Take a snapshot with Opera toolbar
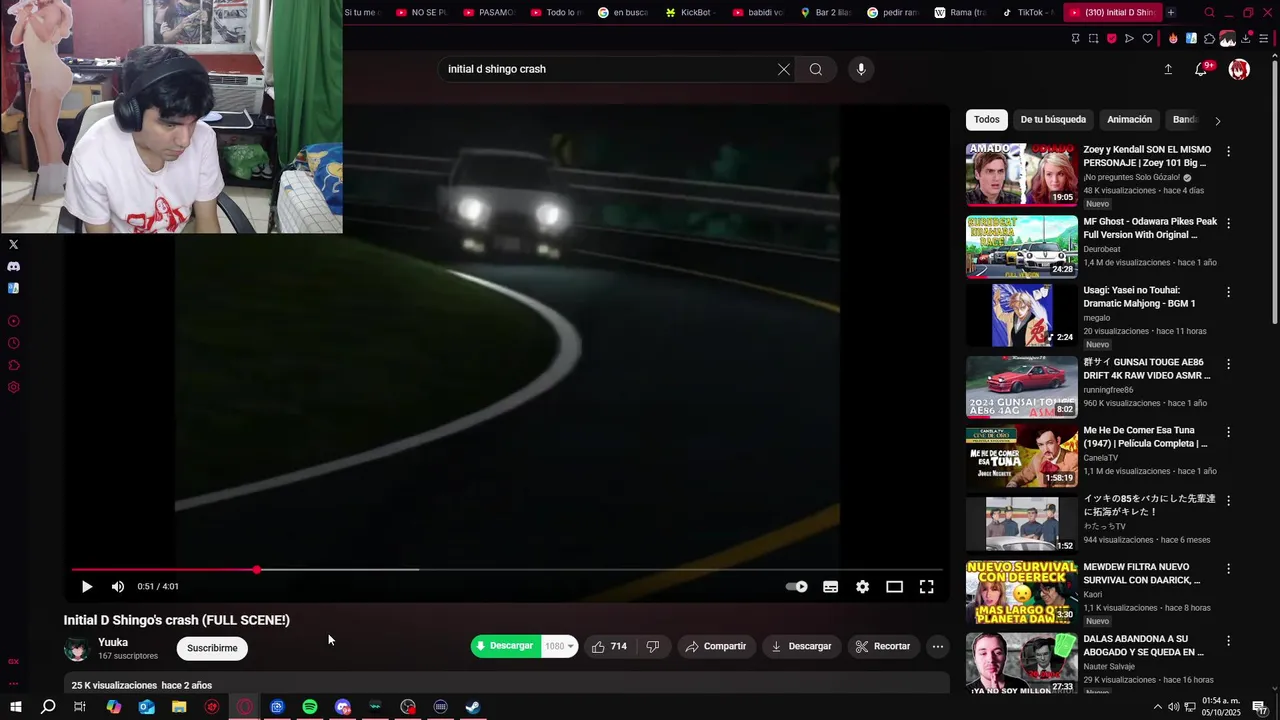The width and height of the screenshot is (1280, 720). [1093, 39]
